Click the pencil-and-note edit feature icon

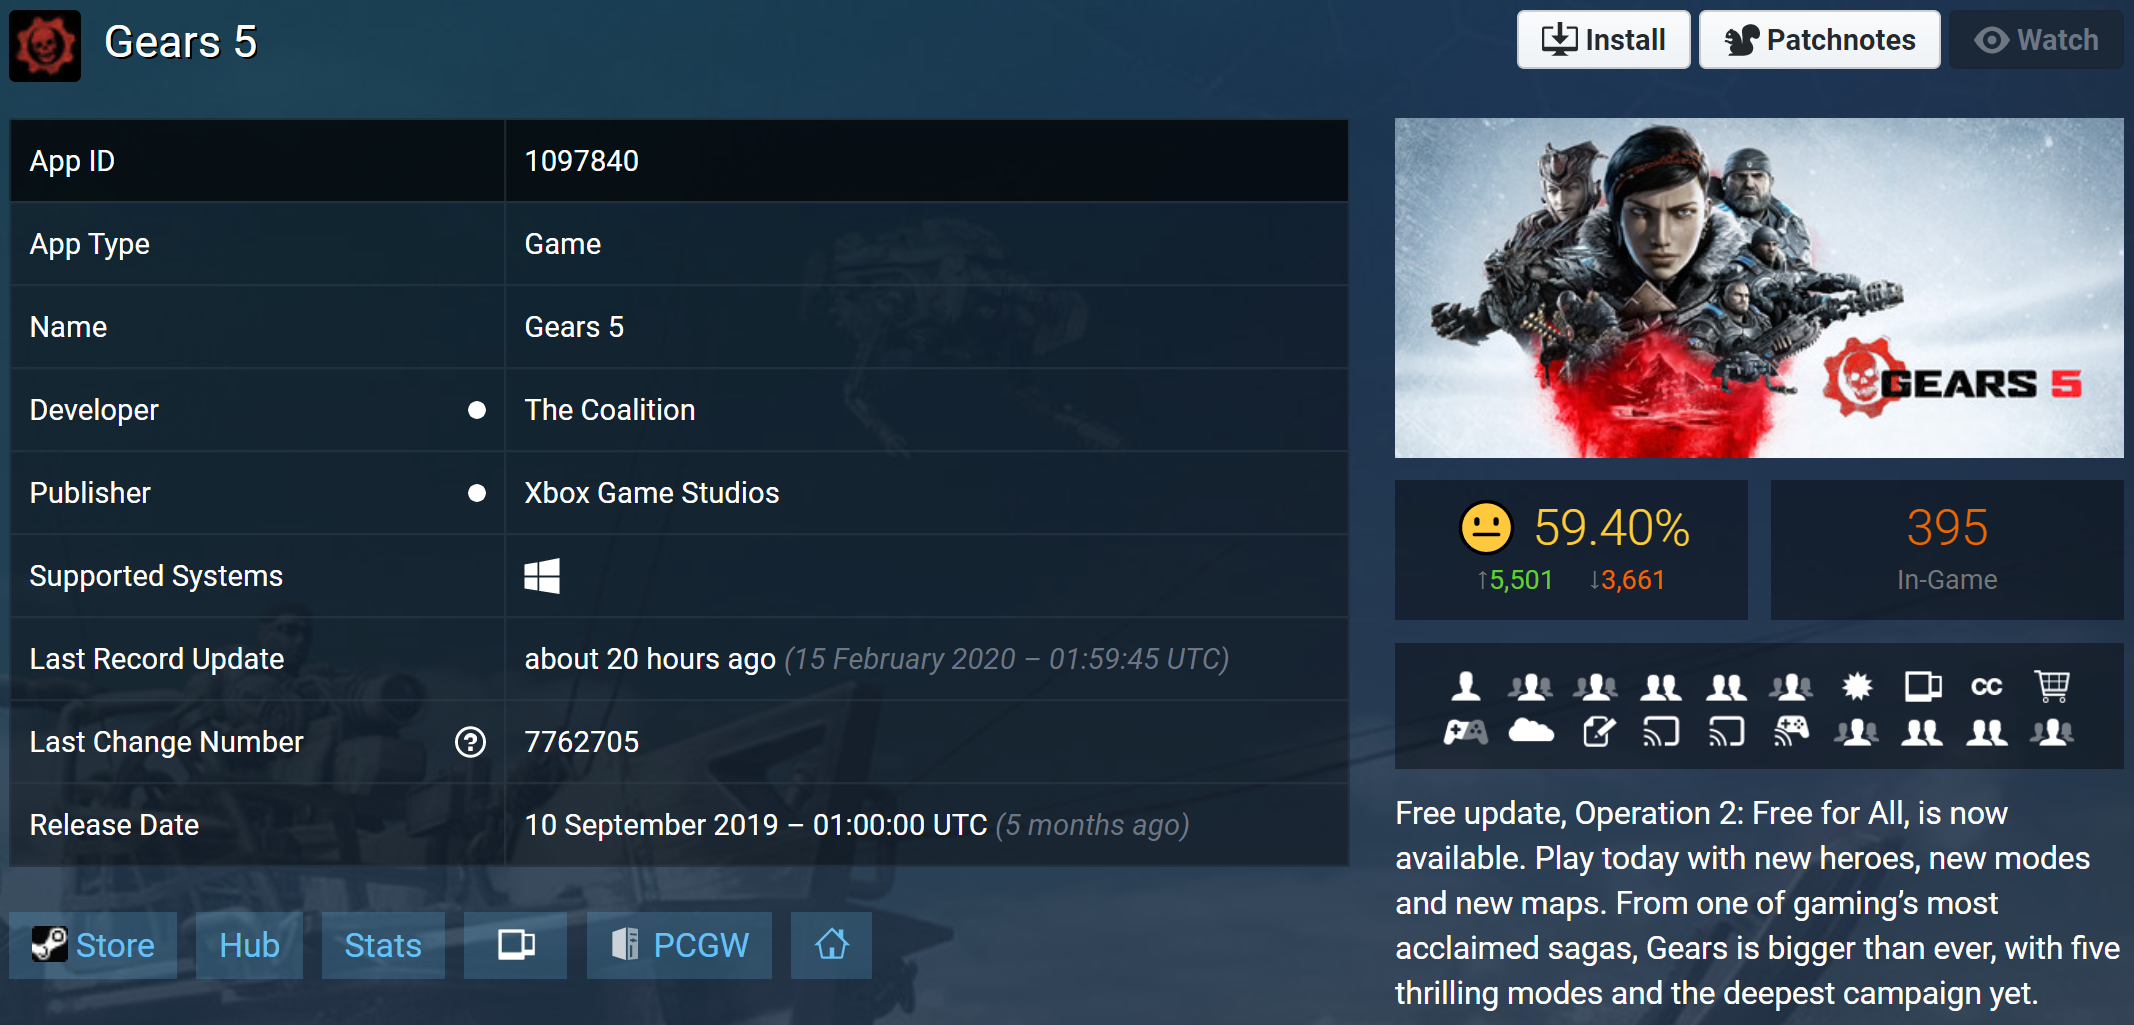[1598, 732]
